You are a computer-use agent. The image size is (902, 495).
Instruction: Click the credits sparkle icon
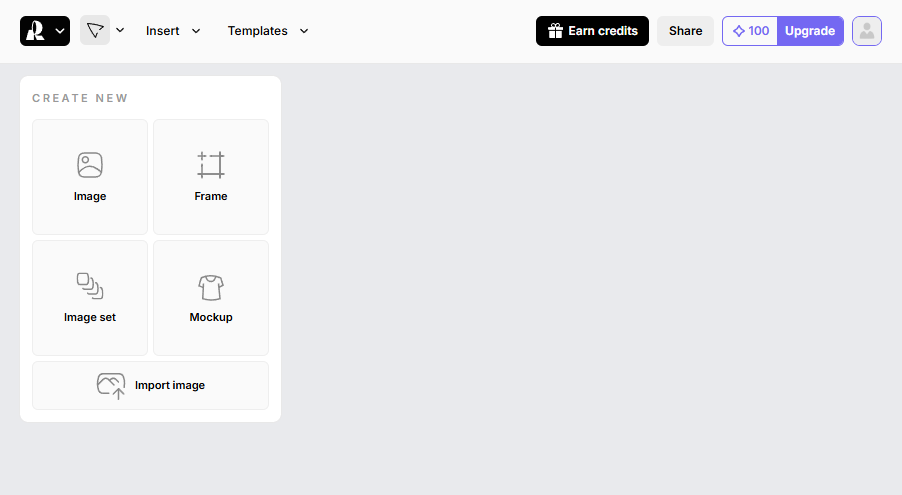(739, 31)
